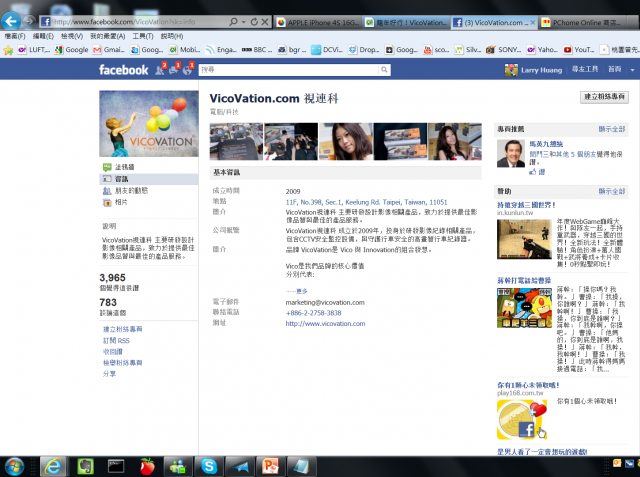Image resolution: width=640 pixels, height=477 pixels.
Task: Click the Facebook search magnifier button
Action: 384,70
